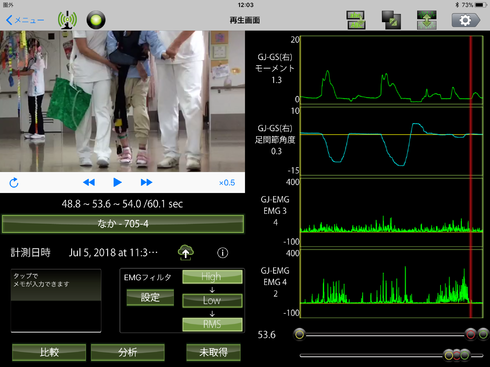This screenshot has height=367, width=490.
Task: Open the gear settings button
Action: click(x=466, y=20)
